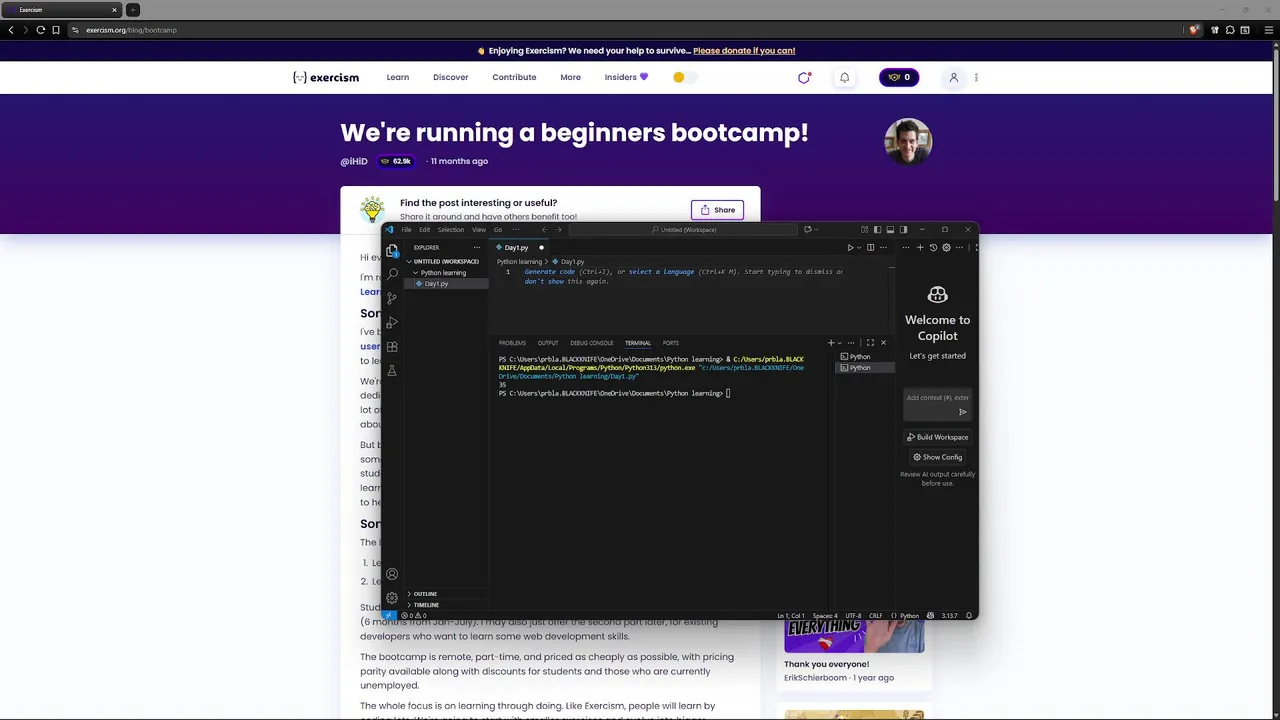1280x720 pixels.
Task: Open Explorer views and more actions menu
Action: point(476,247)
